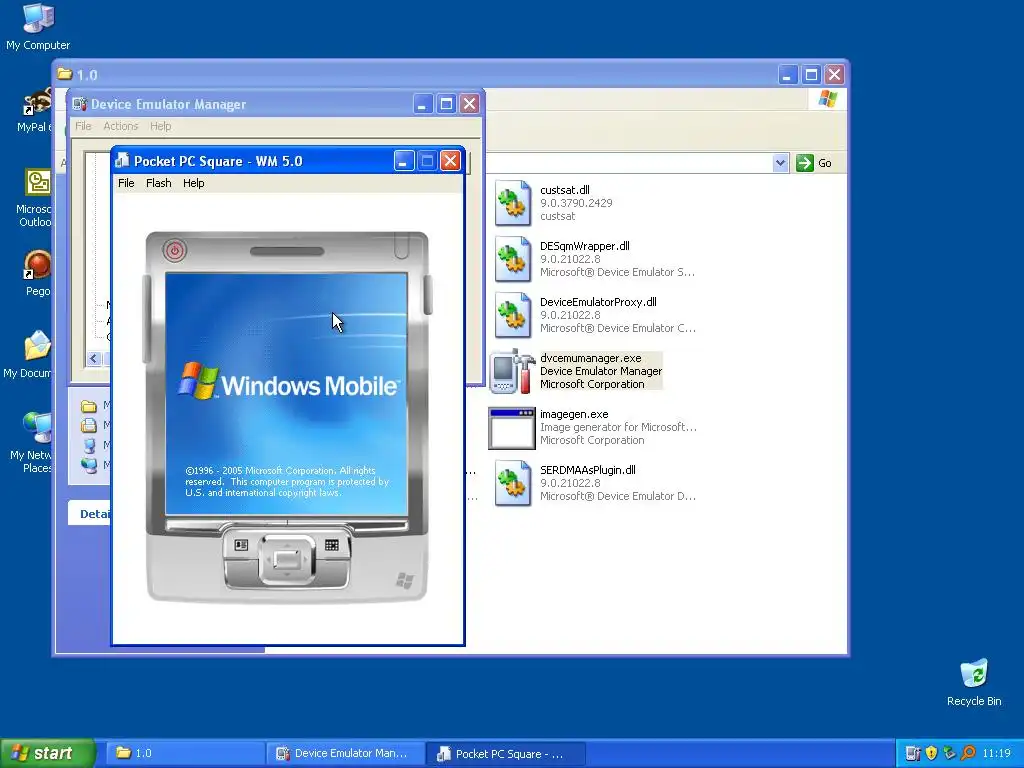This screenshot has width=1024, height=768.
Task: Open My Network Places desktop icon
Action: 37,428
